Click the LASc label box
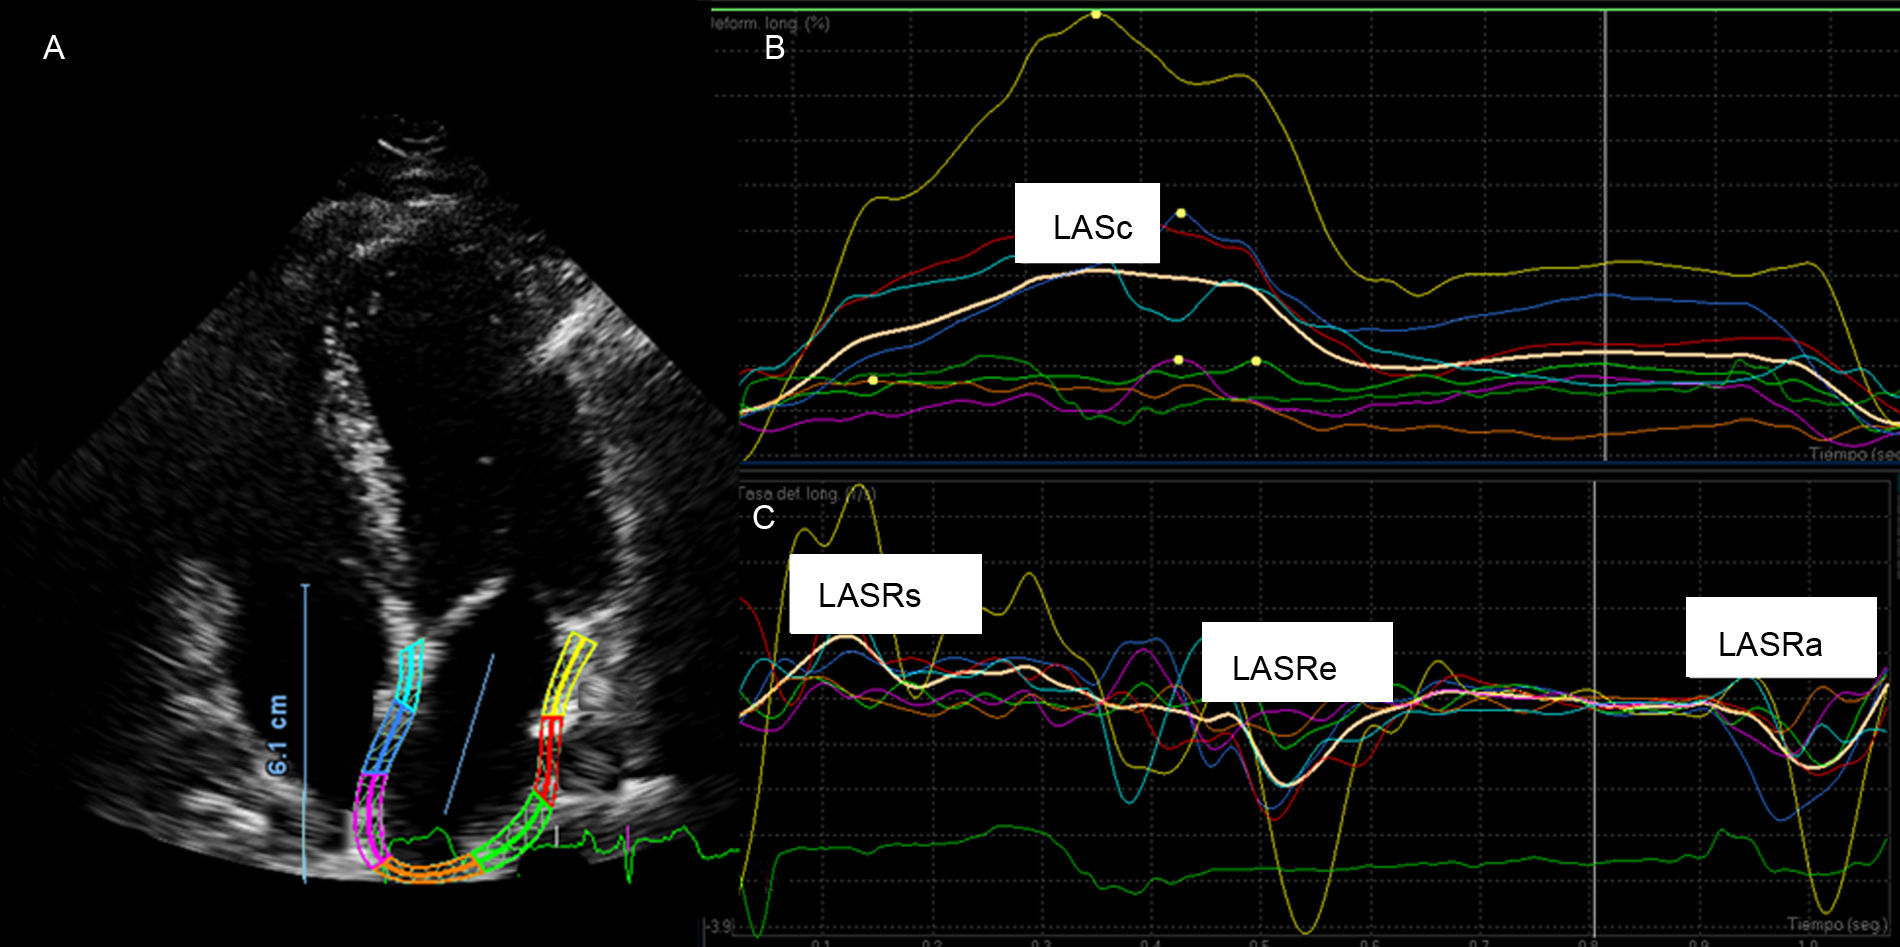This screenshot has width=1900, height=947. coord(1087,223)
